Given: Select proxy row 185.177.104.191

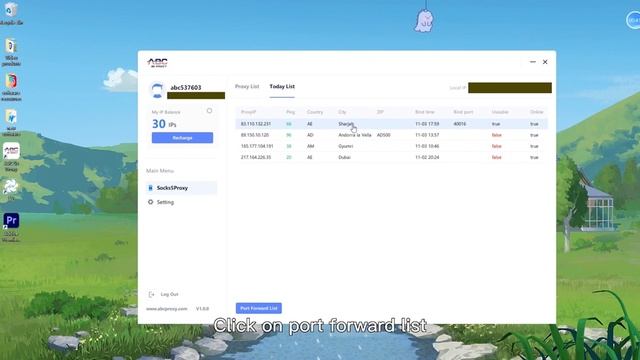Looking at the screenshot, I should pos(391,146).
